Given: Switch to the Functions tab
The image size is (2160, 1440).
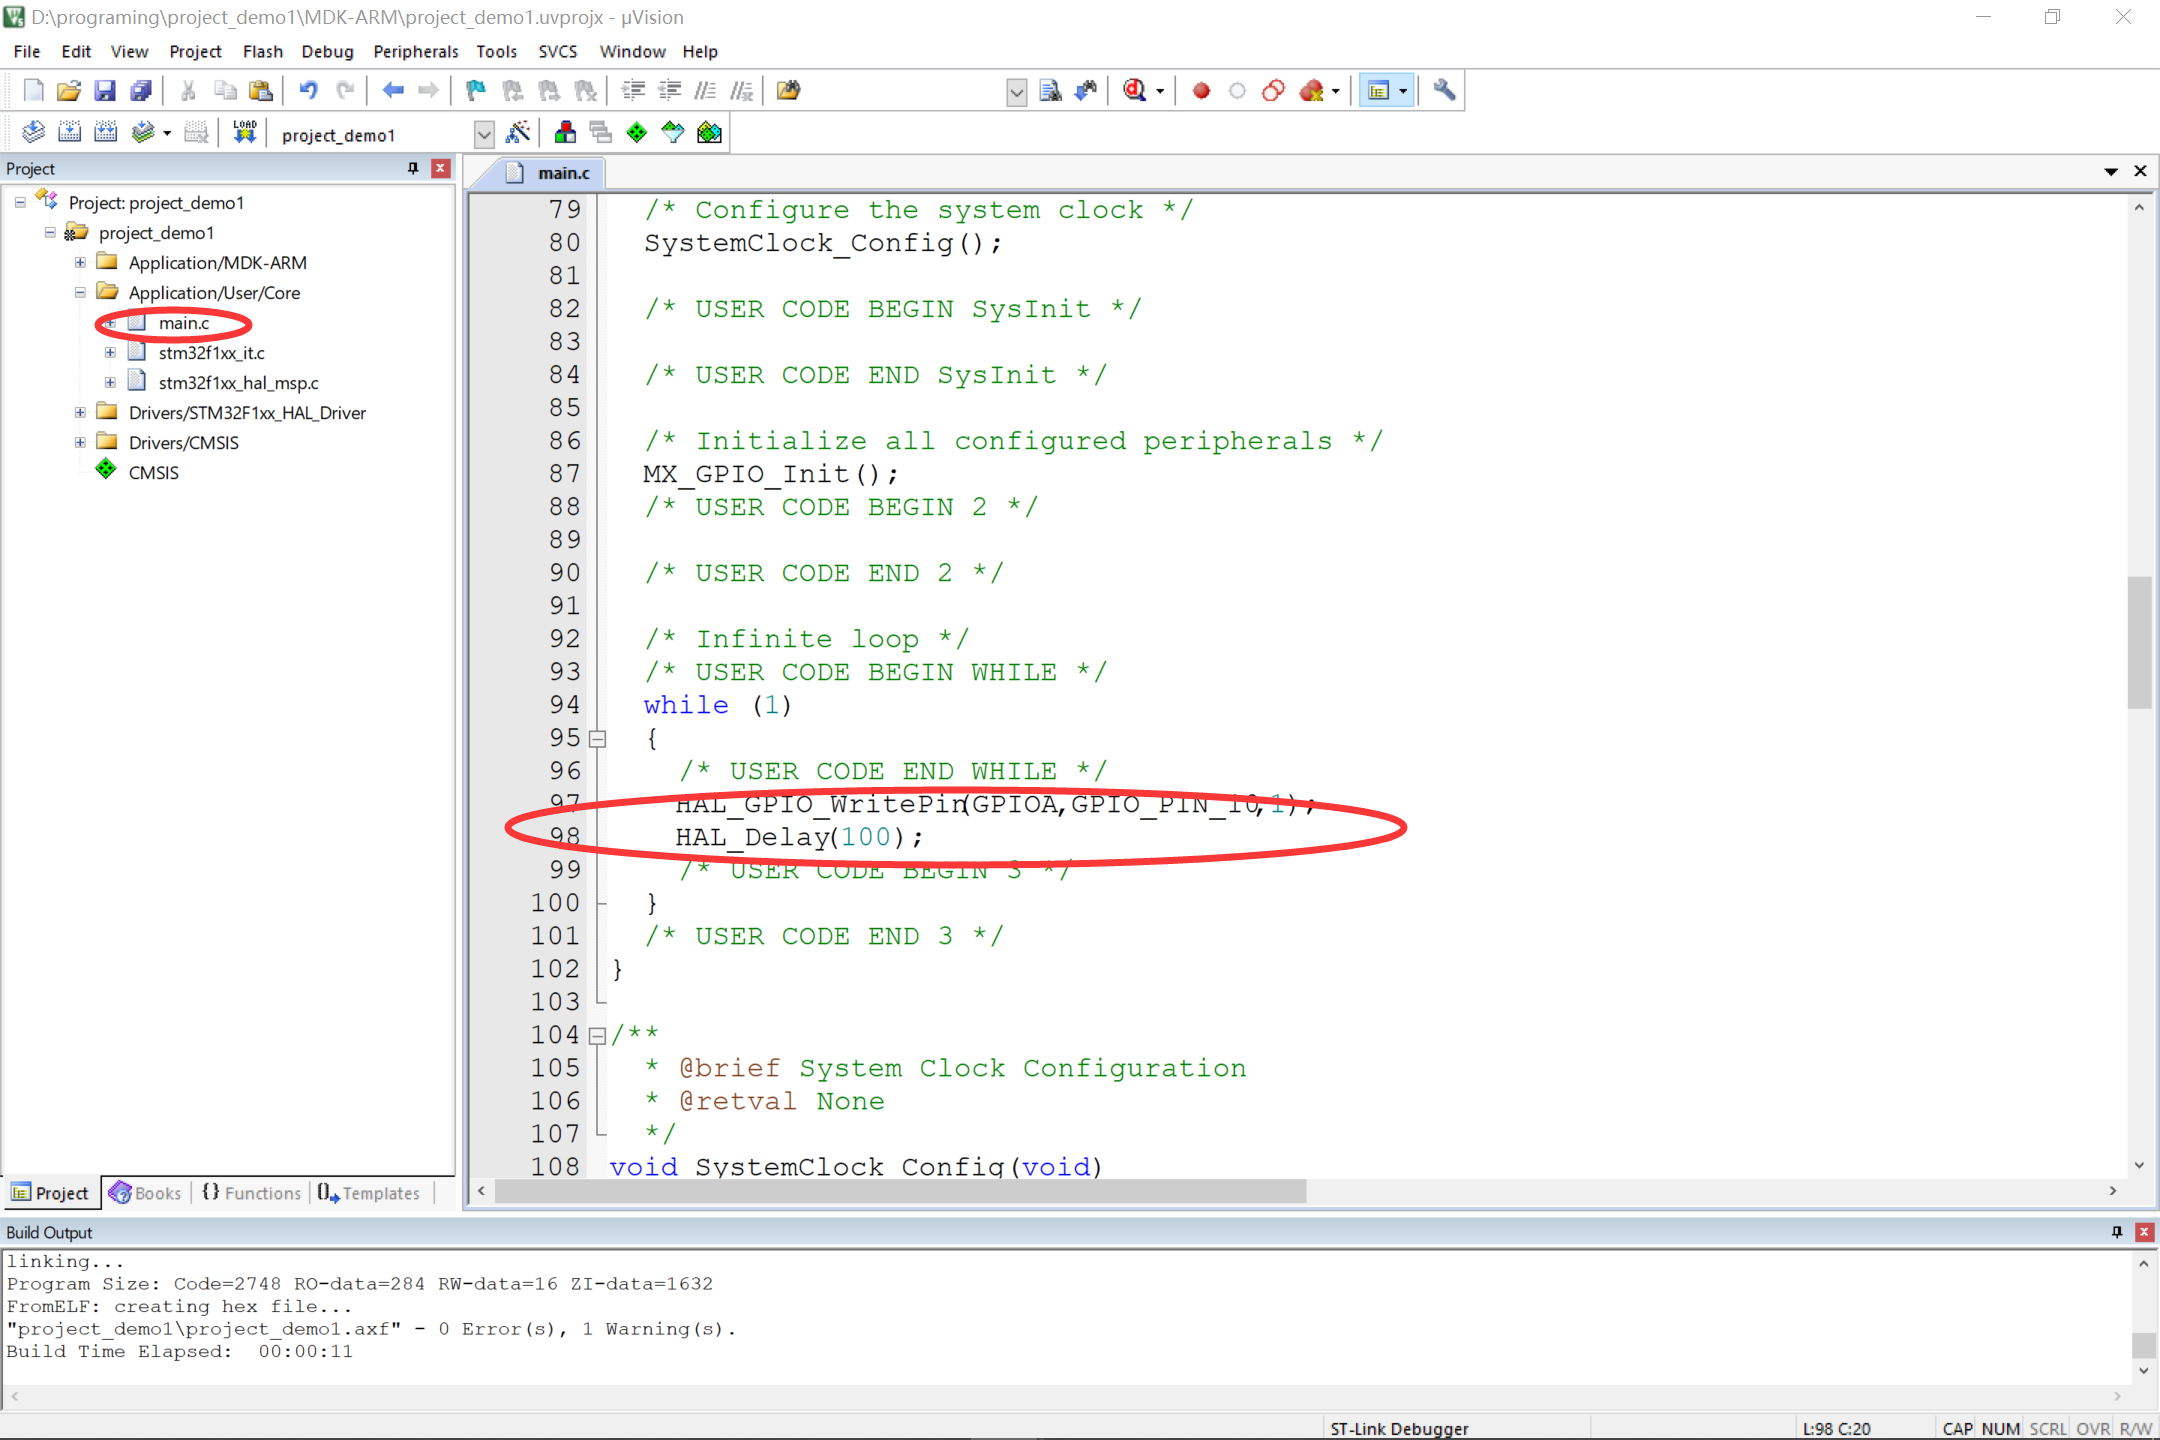Looking at the screenshot, I should pos(252,1193).
